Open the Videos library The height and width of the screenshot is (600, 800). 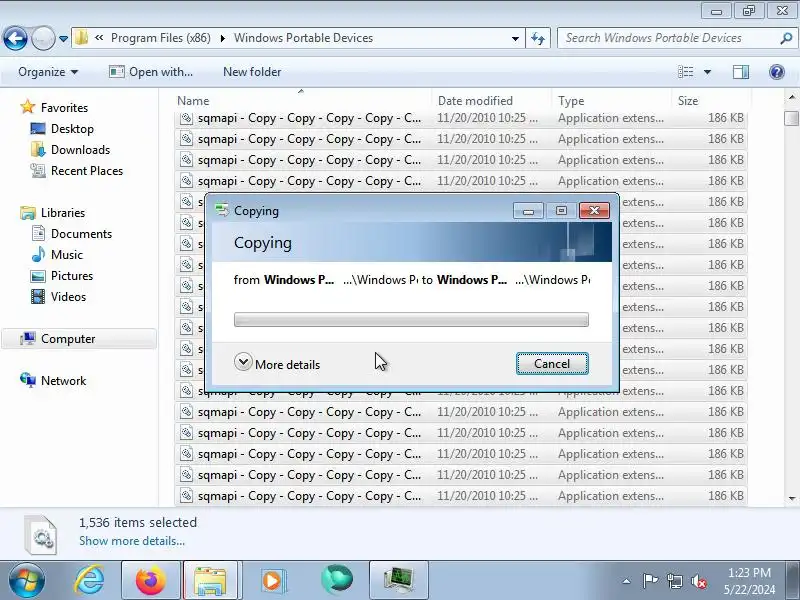(x=68, y=296)
